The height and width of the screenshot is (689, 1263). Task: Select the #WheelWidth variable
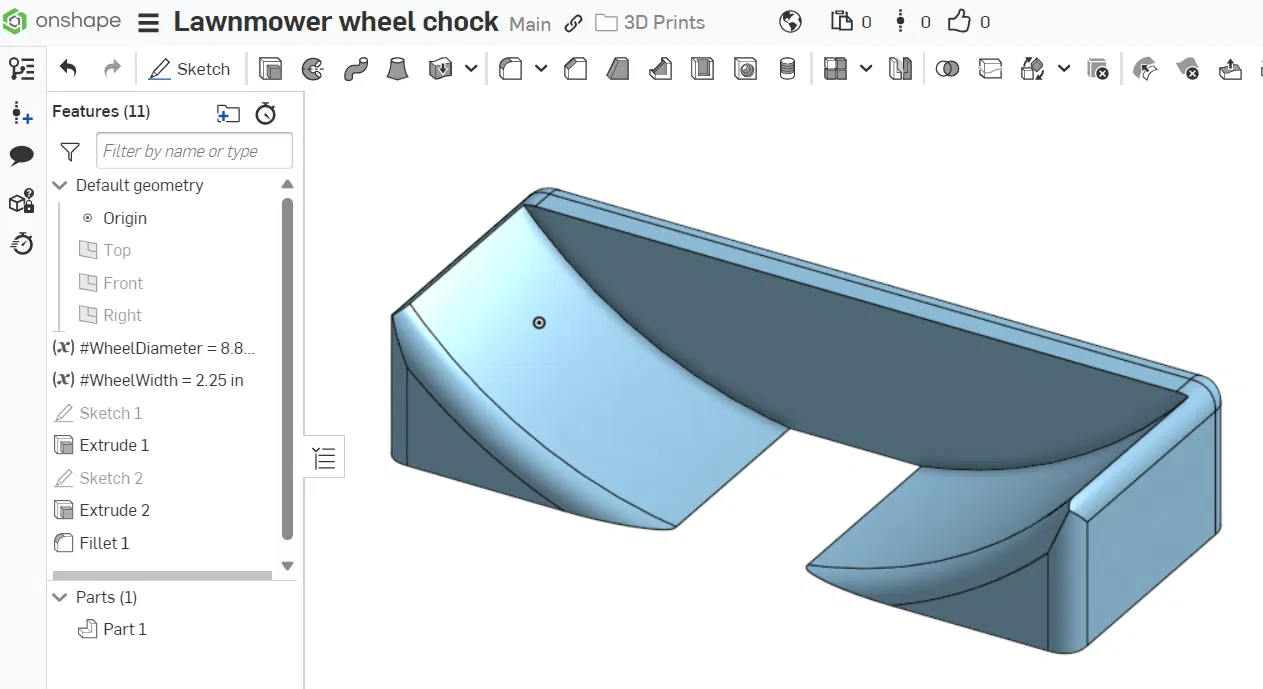148,380
